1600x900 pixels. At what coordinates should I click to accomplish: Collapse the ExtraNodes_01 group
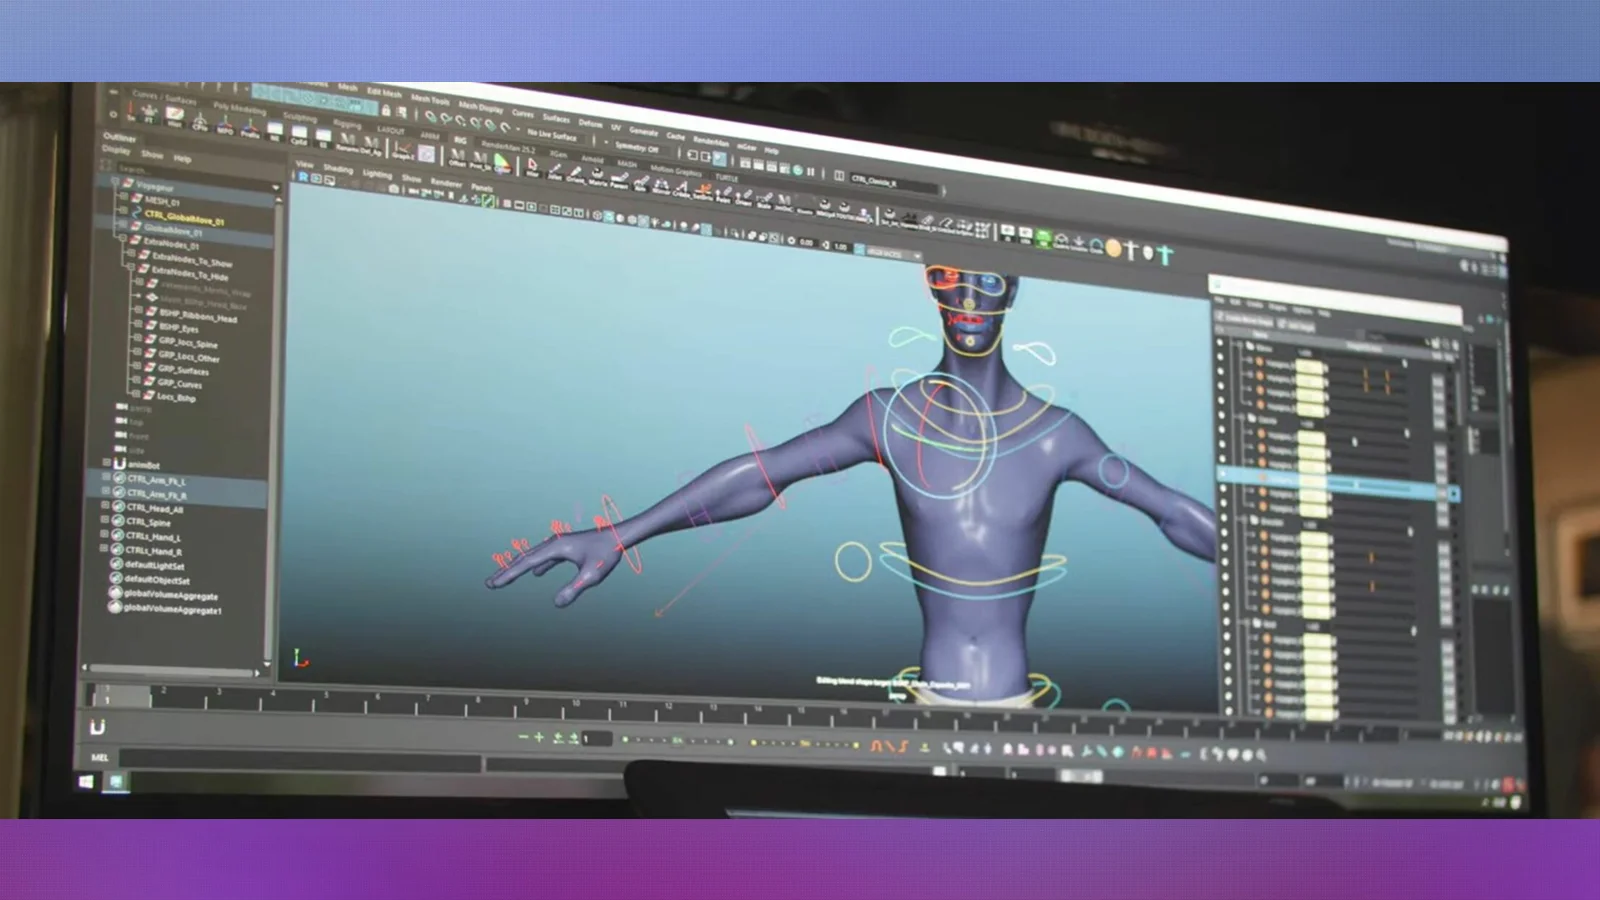[x=123, y=238]
